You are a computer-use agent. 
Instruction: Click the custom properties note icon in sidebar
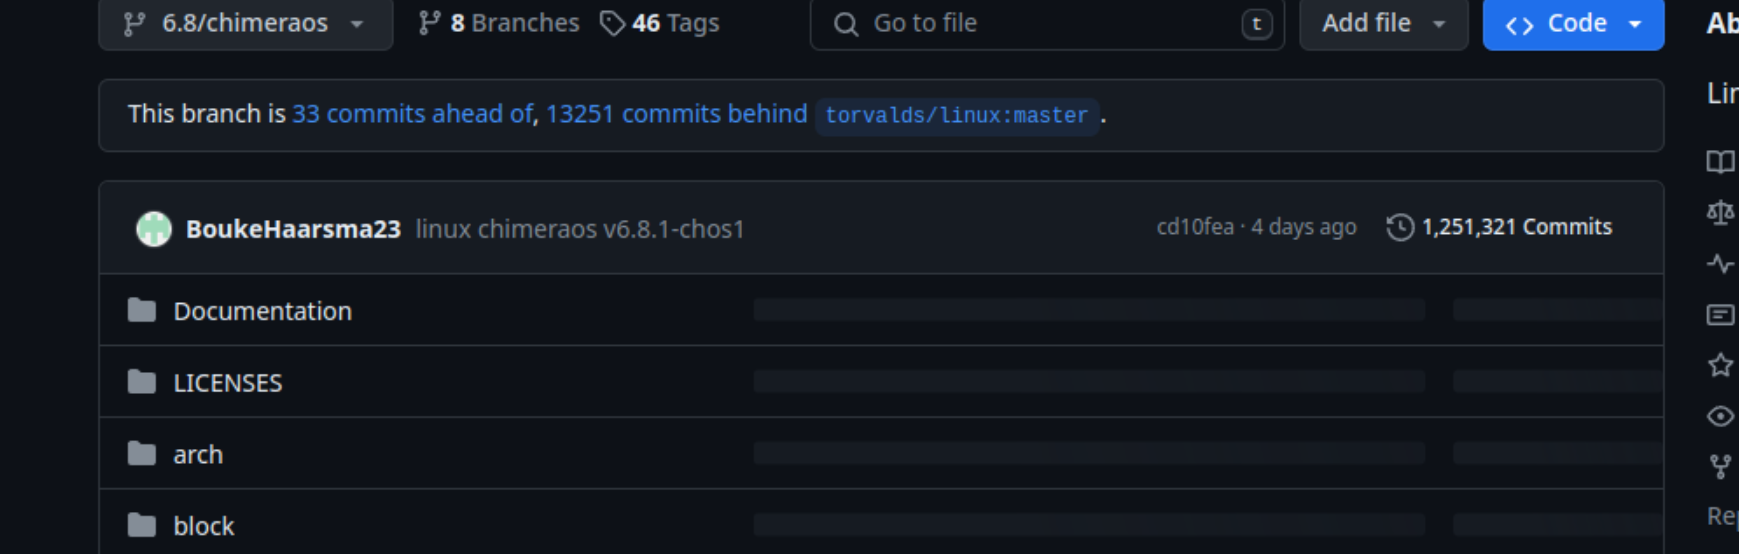[1720, 315]
